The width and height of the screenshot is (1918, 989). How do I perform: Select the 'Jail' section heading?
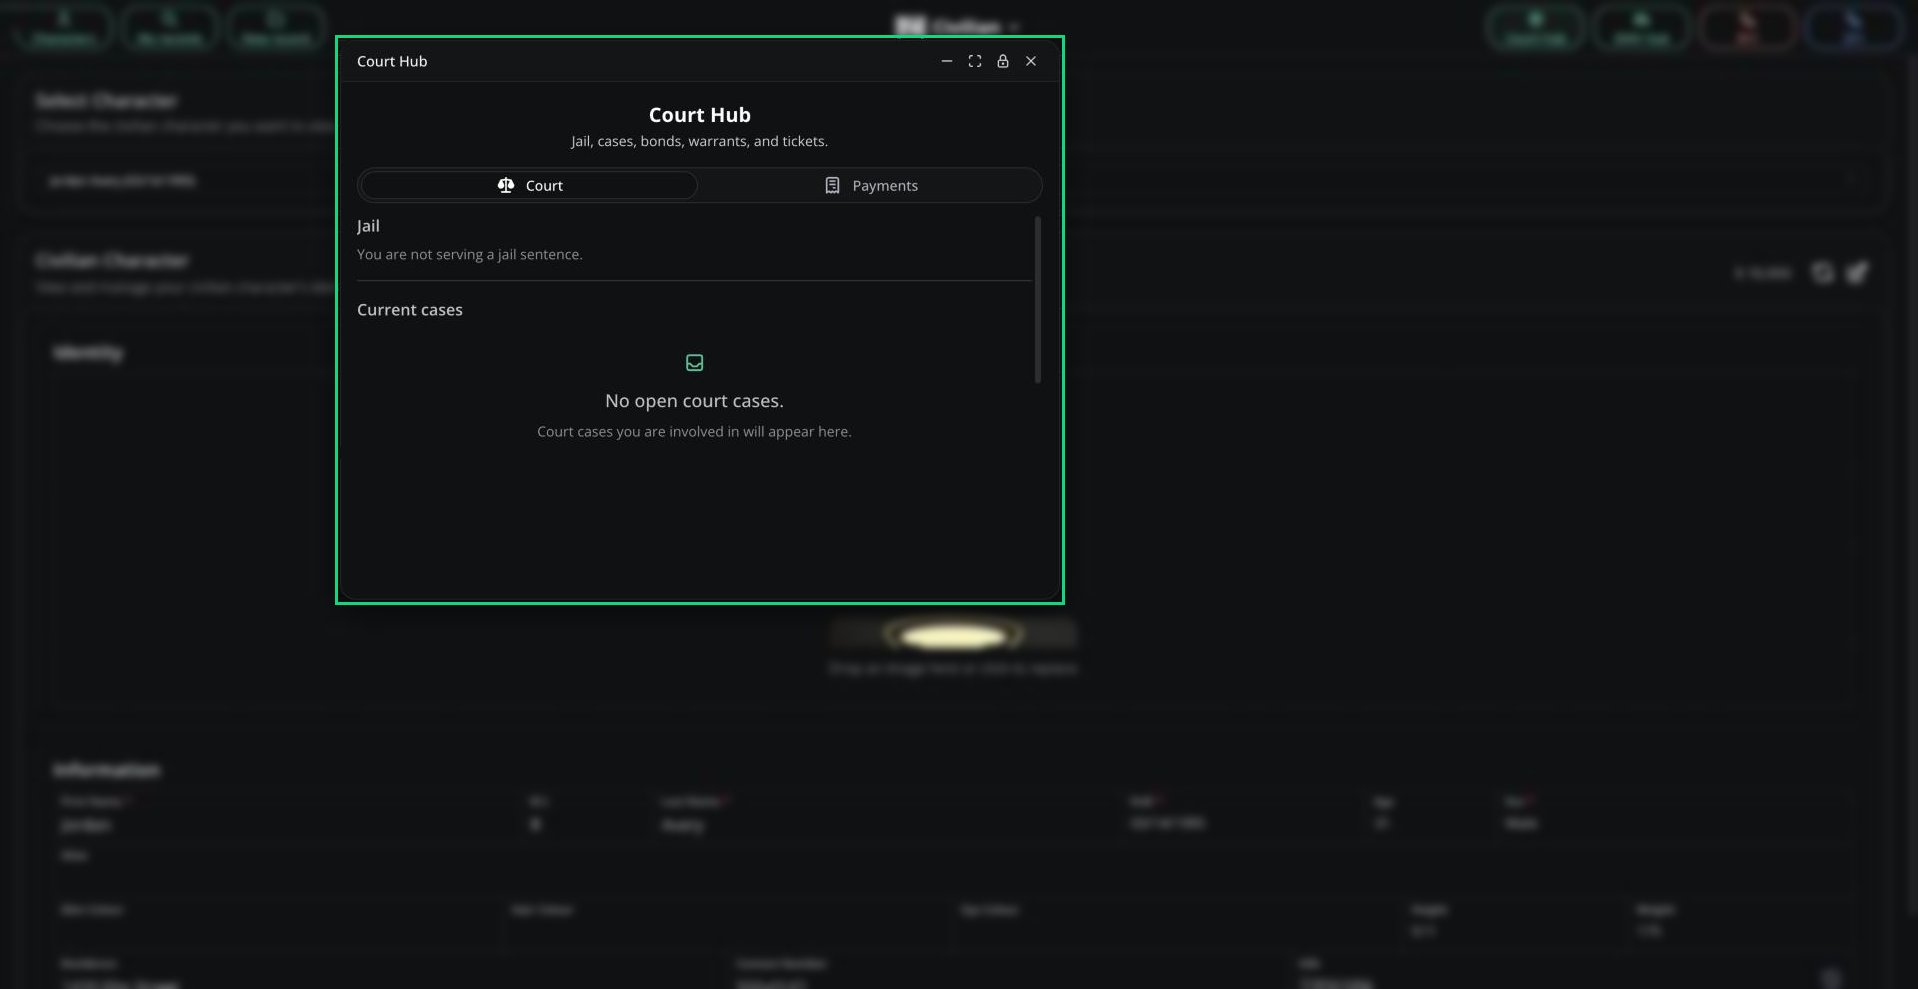(x=368, y=226)
